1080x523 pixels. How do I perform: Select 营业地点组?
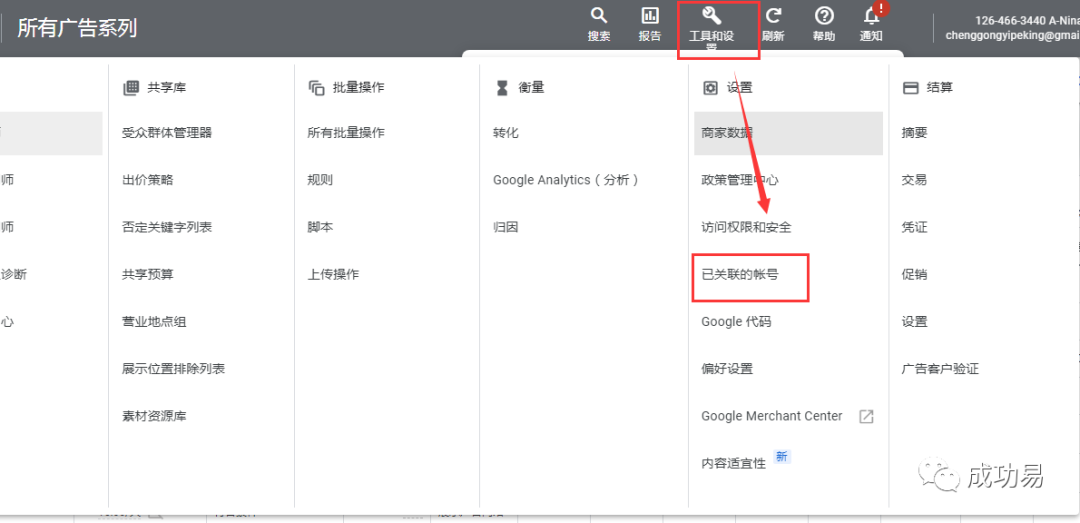pos(154,321)
